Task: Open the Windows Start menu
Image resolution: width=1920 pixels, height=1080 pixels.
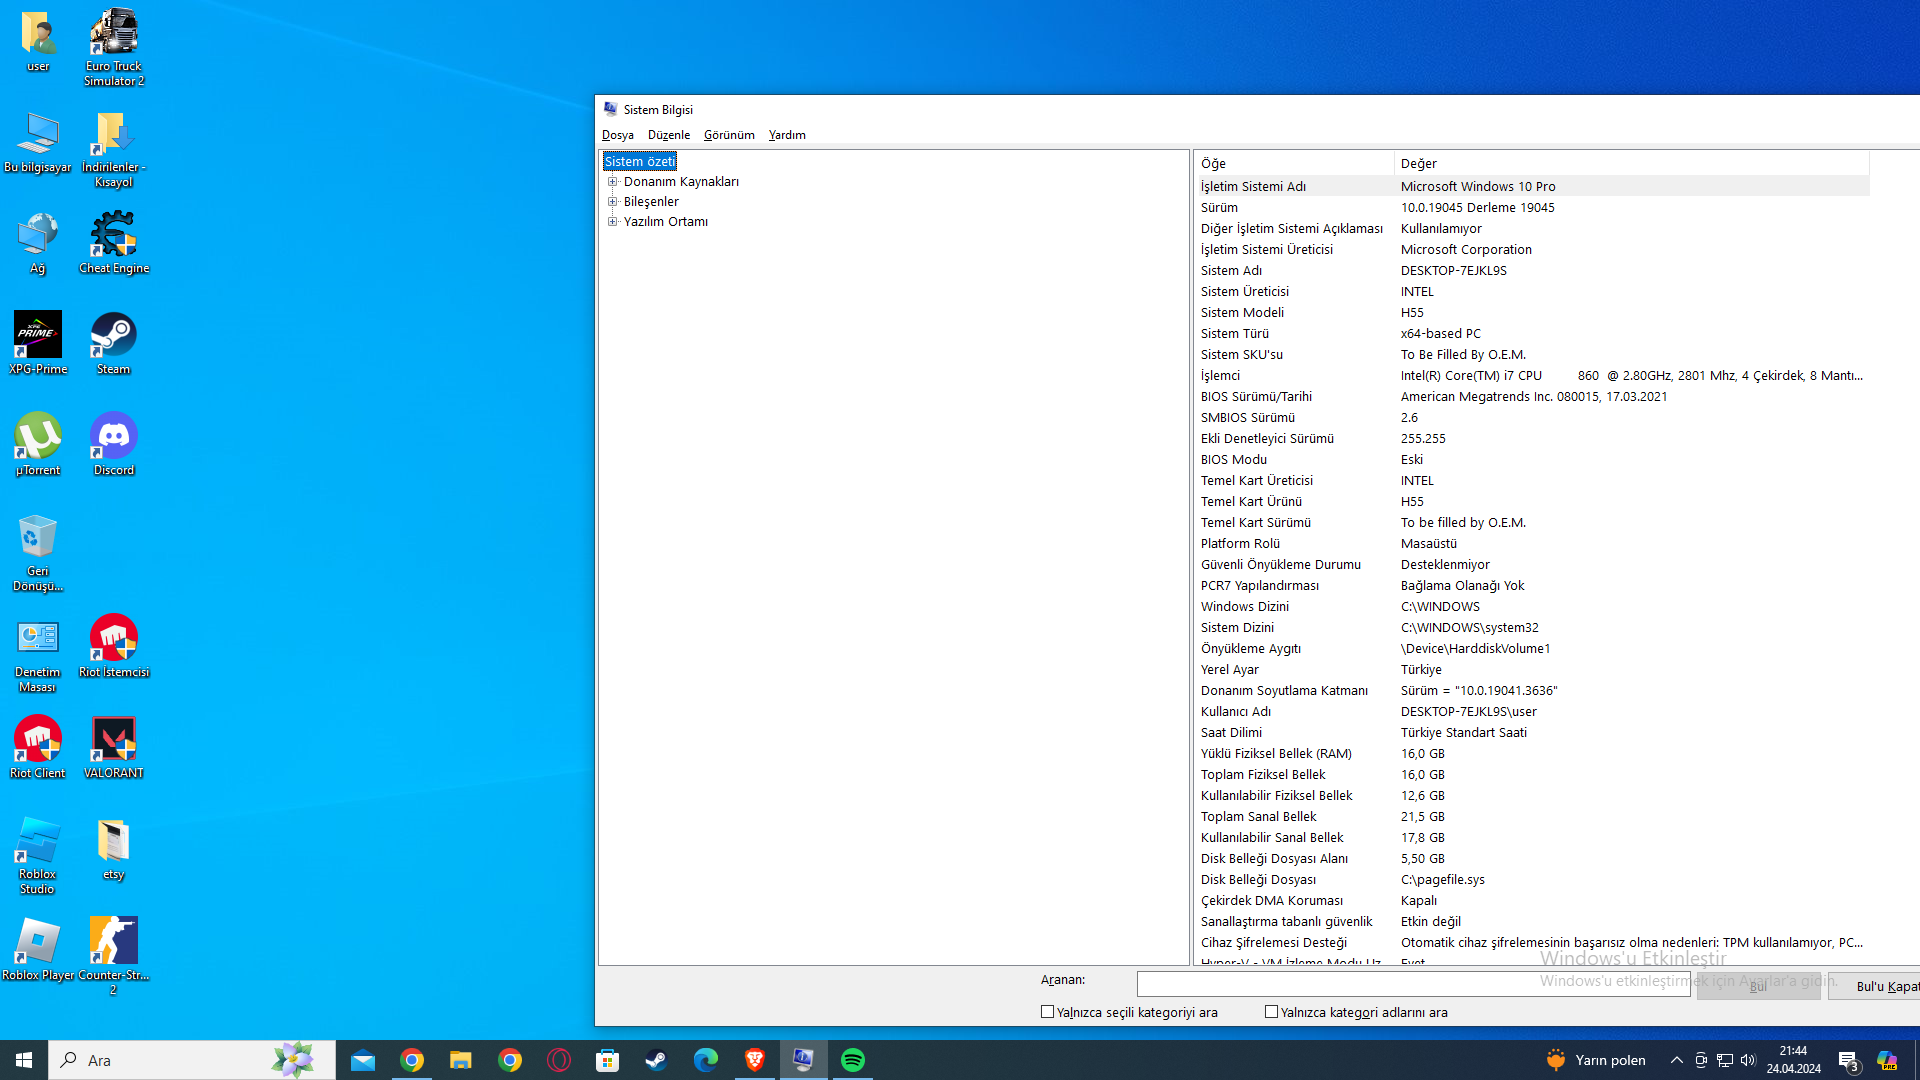Action: (24, 1060)
